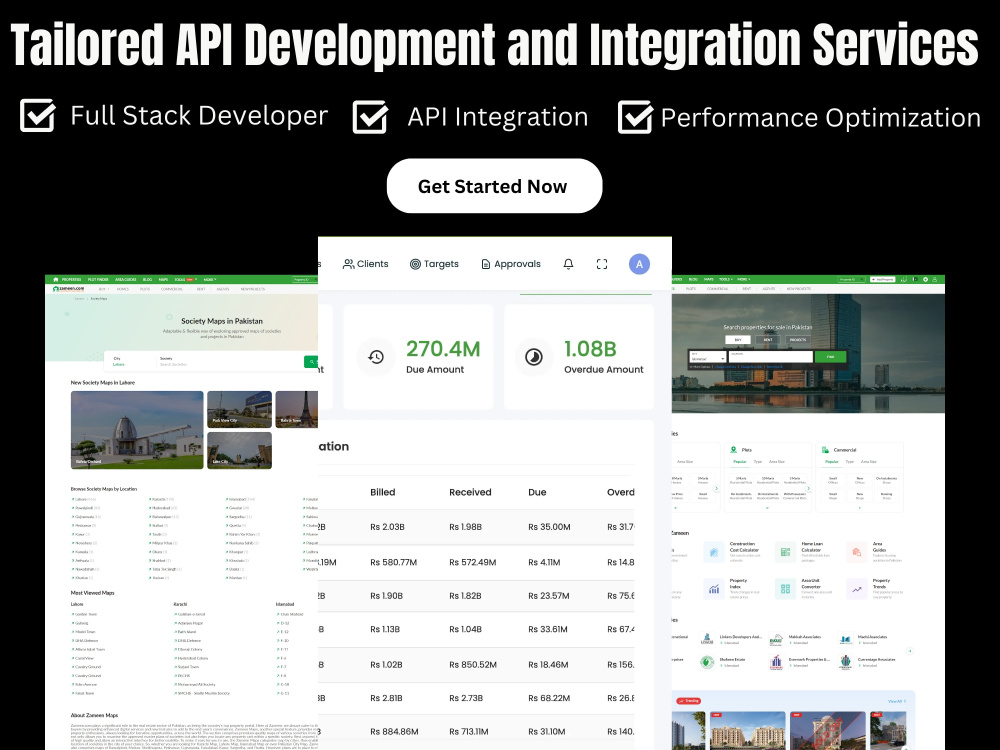Image resolution: width=1000 pixels, height=750 pixels.
Task: Tick the Full Stack Developer checkbox
Action: 37,115
